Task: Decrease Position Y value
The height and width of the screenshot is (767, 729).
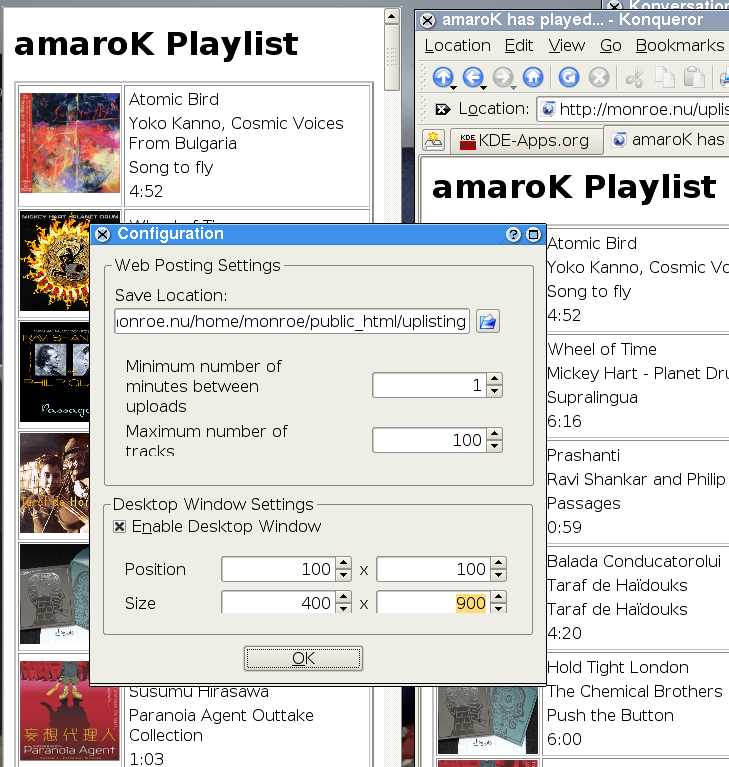Action: pyautogui.click(x=499, y=575)
